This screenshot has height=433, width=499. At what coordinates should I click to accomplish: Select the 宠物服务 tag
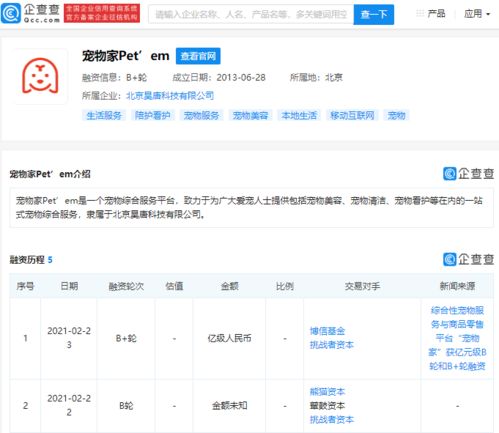201,116
